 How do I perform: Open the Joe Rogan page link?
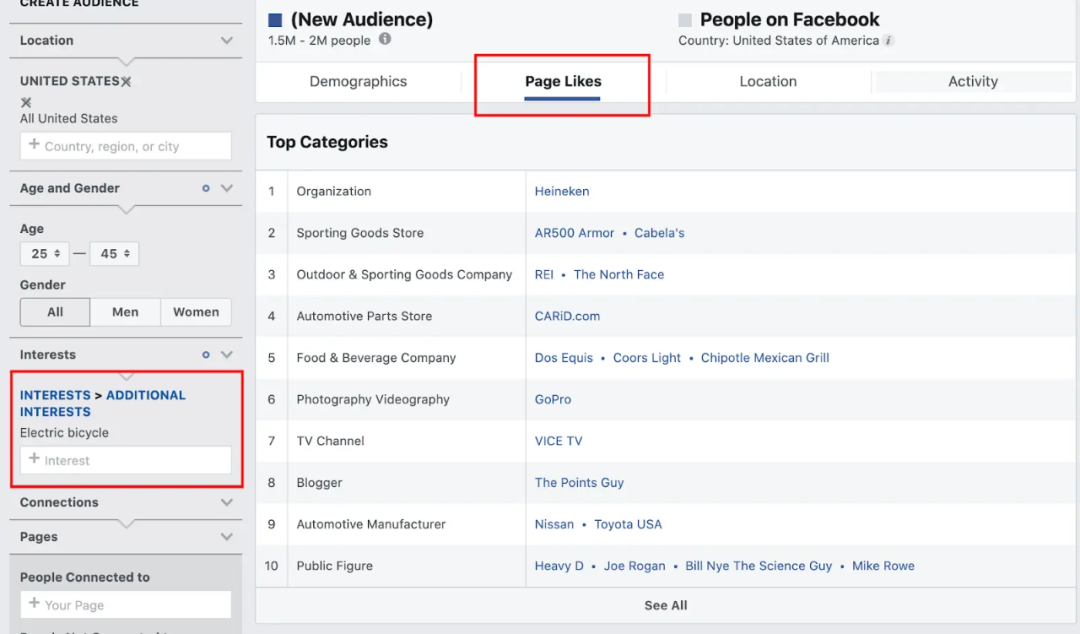(634, 566)
